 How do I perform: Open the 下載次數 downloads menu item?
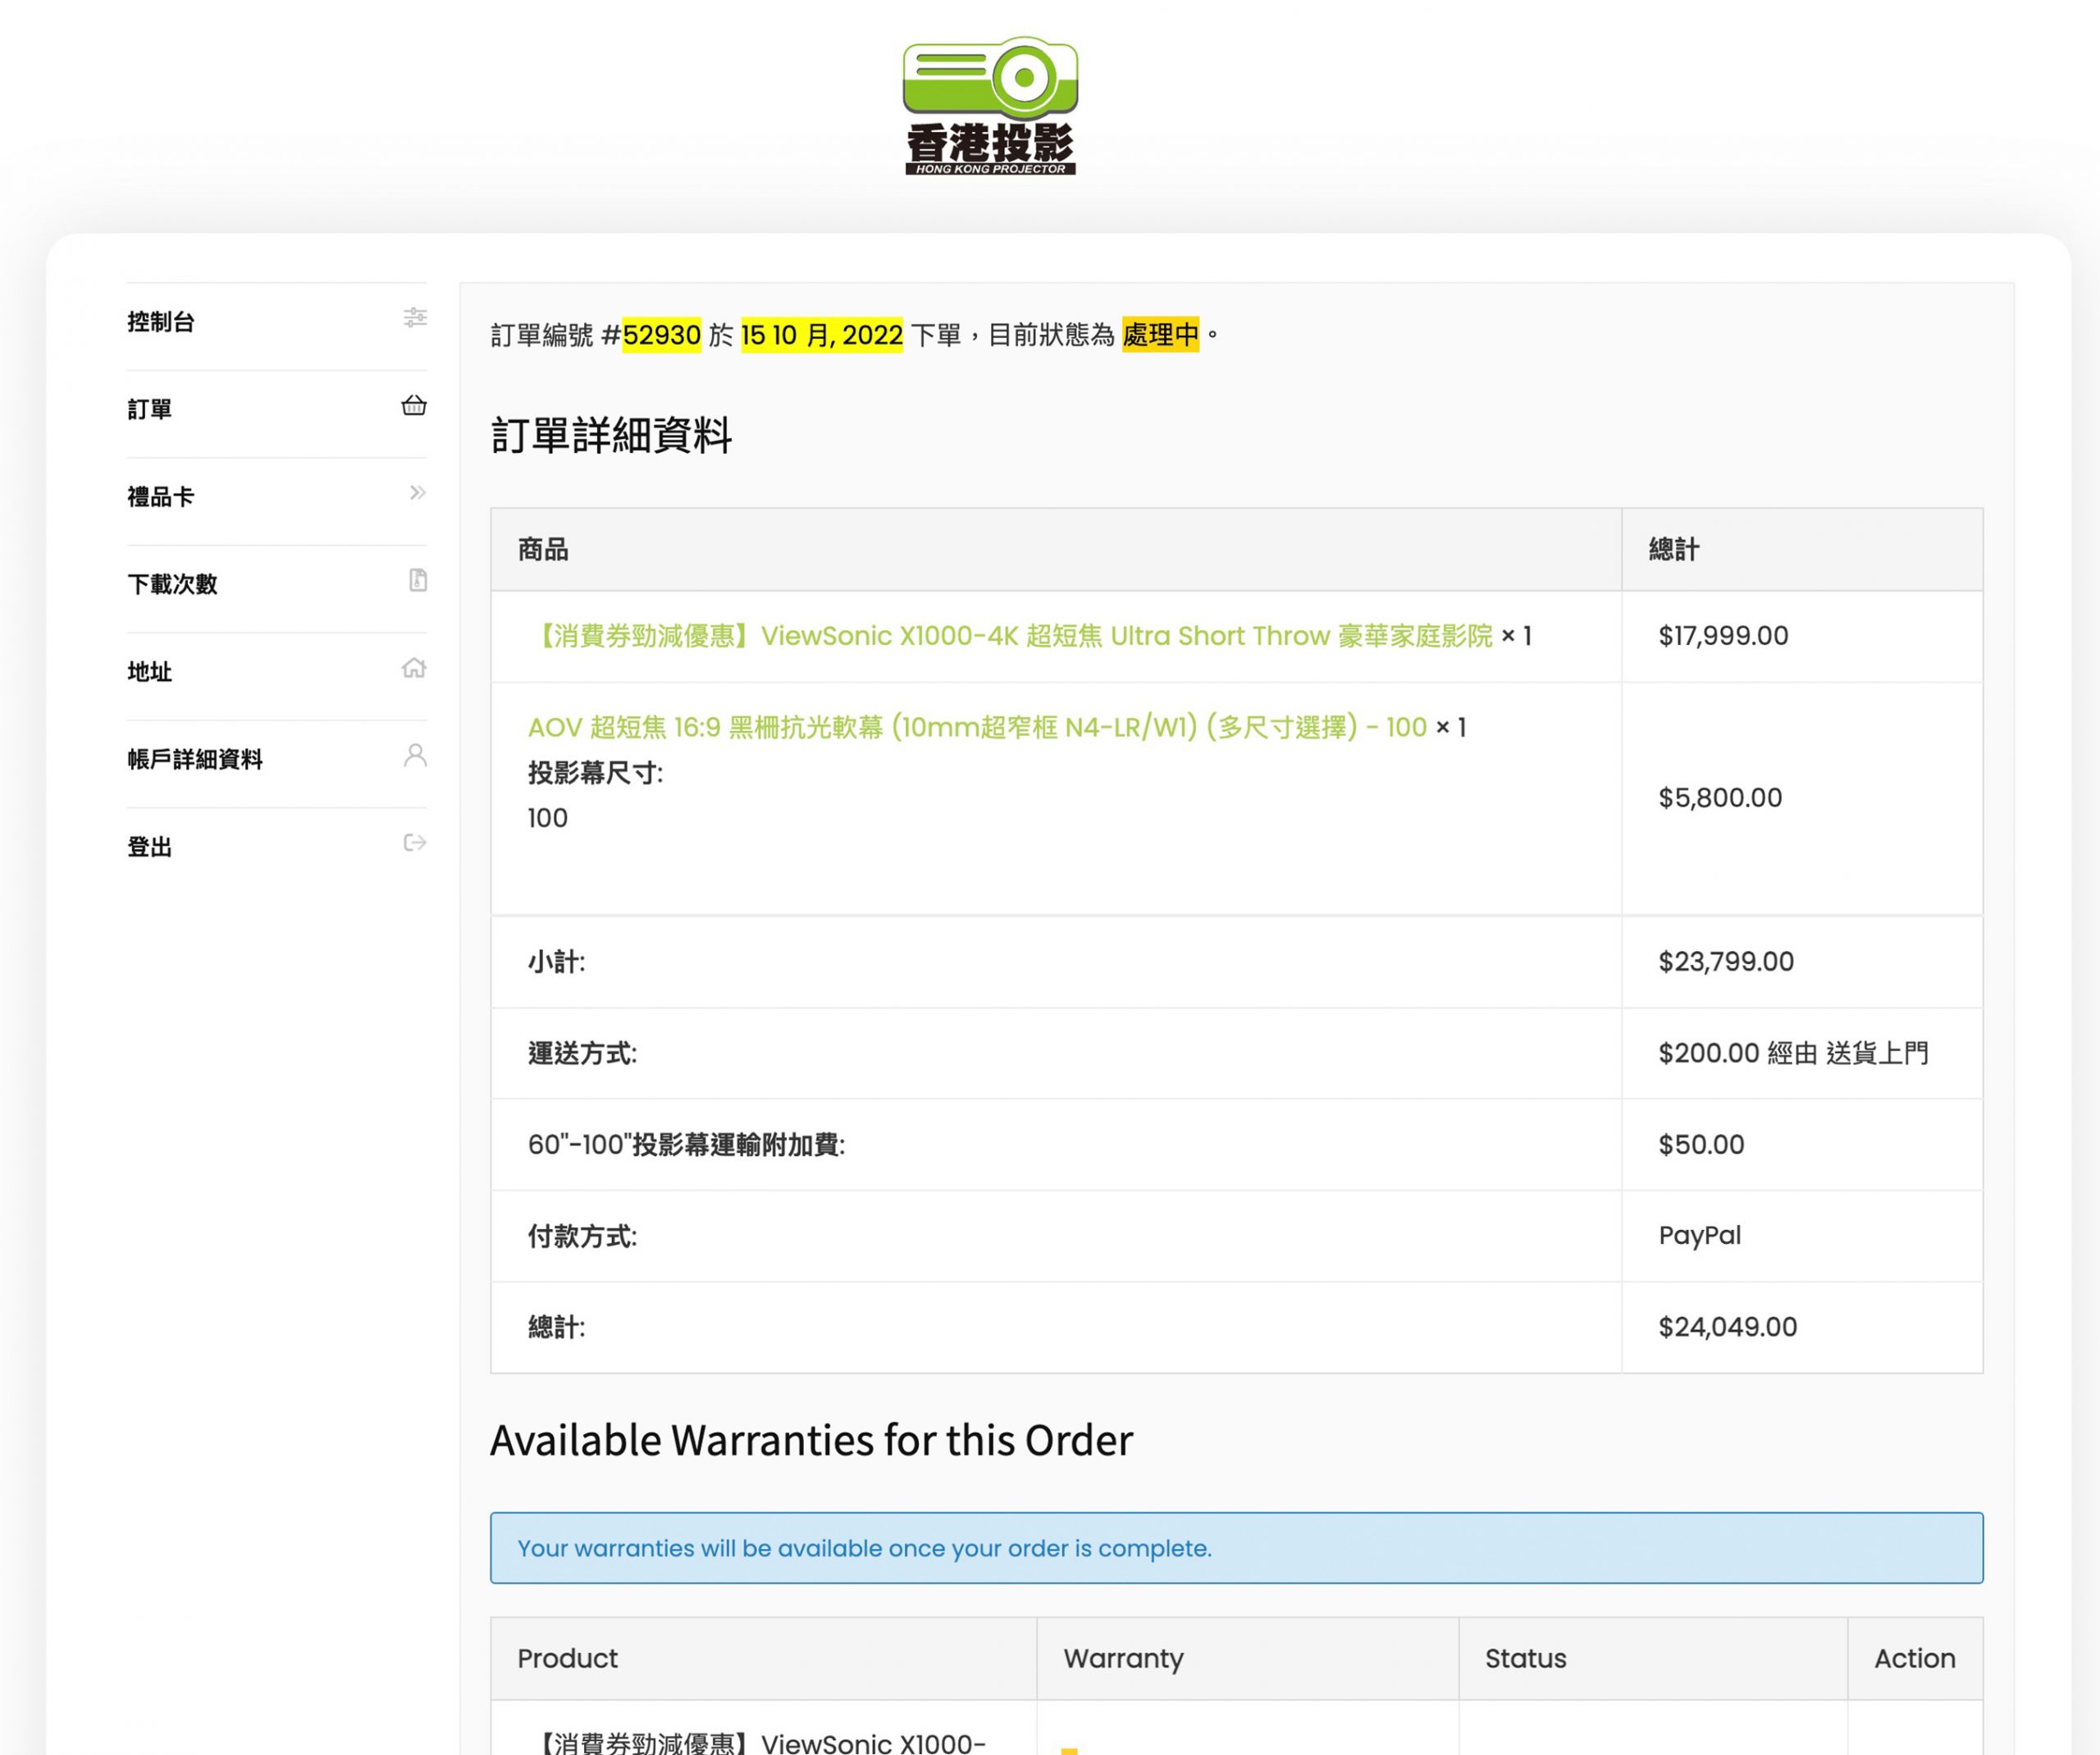point(277,584)
